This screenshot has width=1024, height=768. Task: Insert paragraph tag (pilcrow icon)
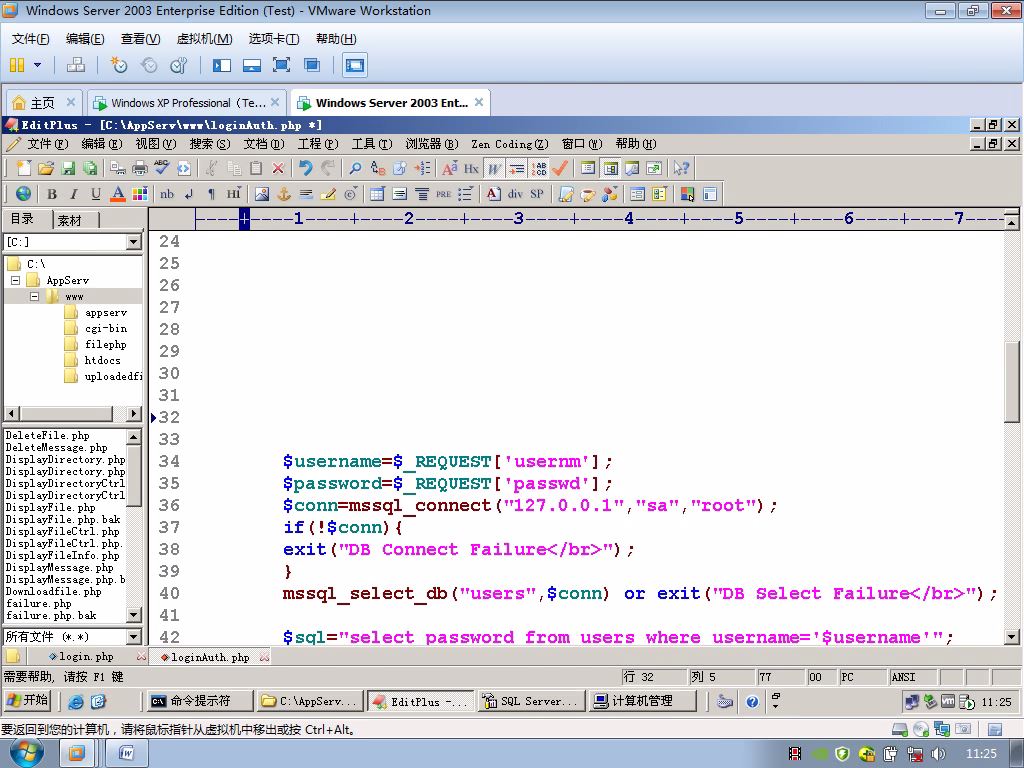click(x=211, y=194)
